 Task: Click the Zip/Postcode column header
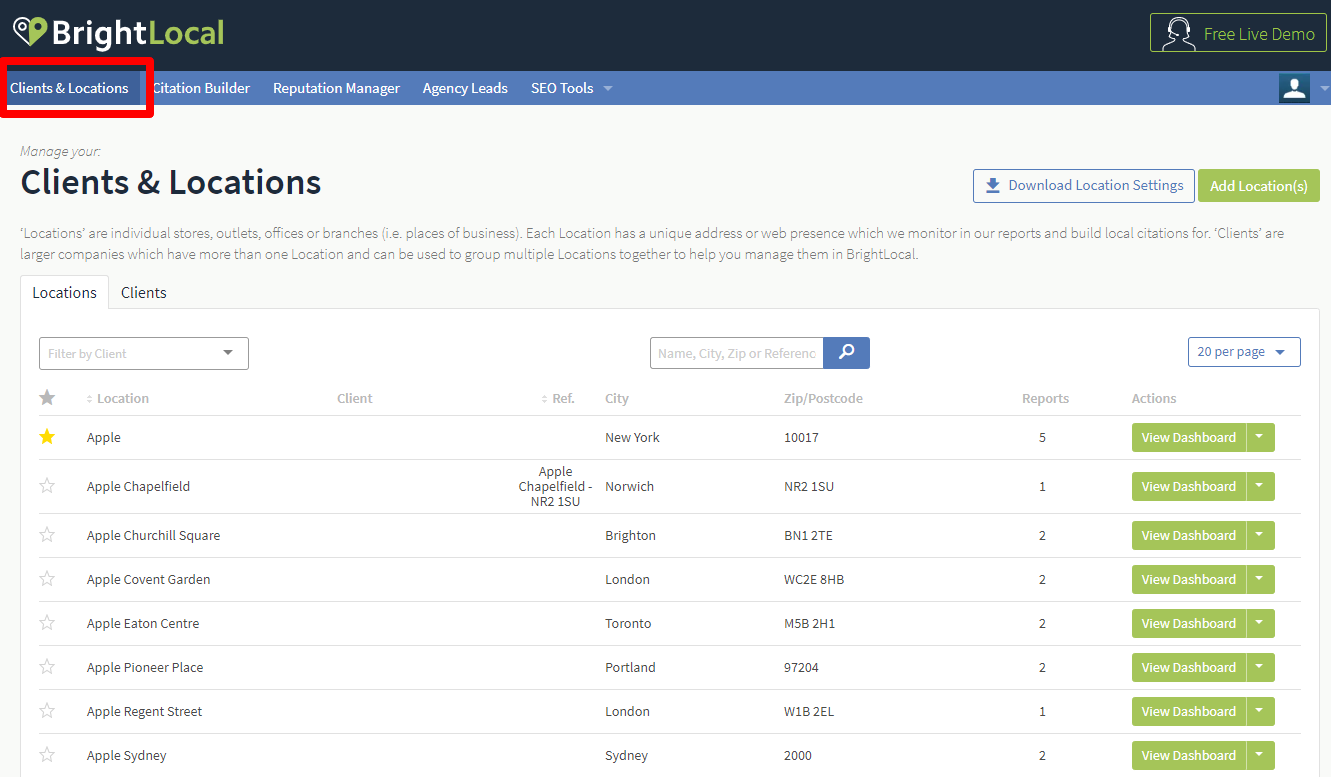coord(823,398)
